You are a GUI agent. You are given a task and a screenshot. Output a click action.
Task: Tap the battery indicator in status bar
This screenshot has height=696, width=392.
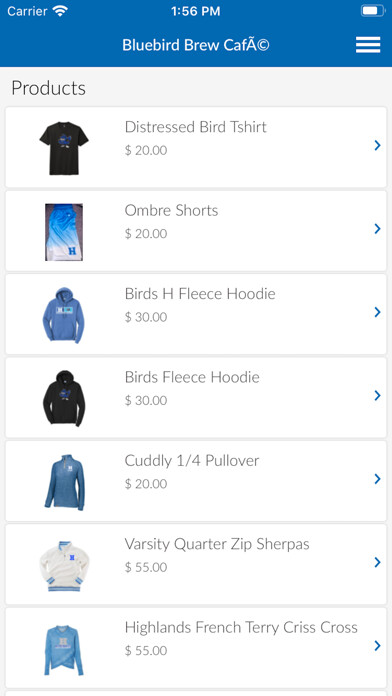[373, 11]
